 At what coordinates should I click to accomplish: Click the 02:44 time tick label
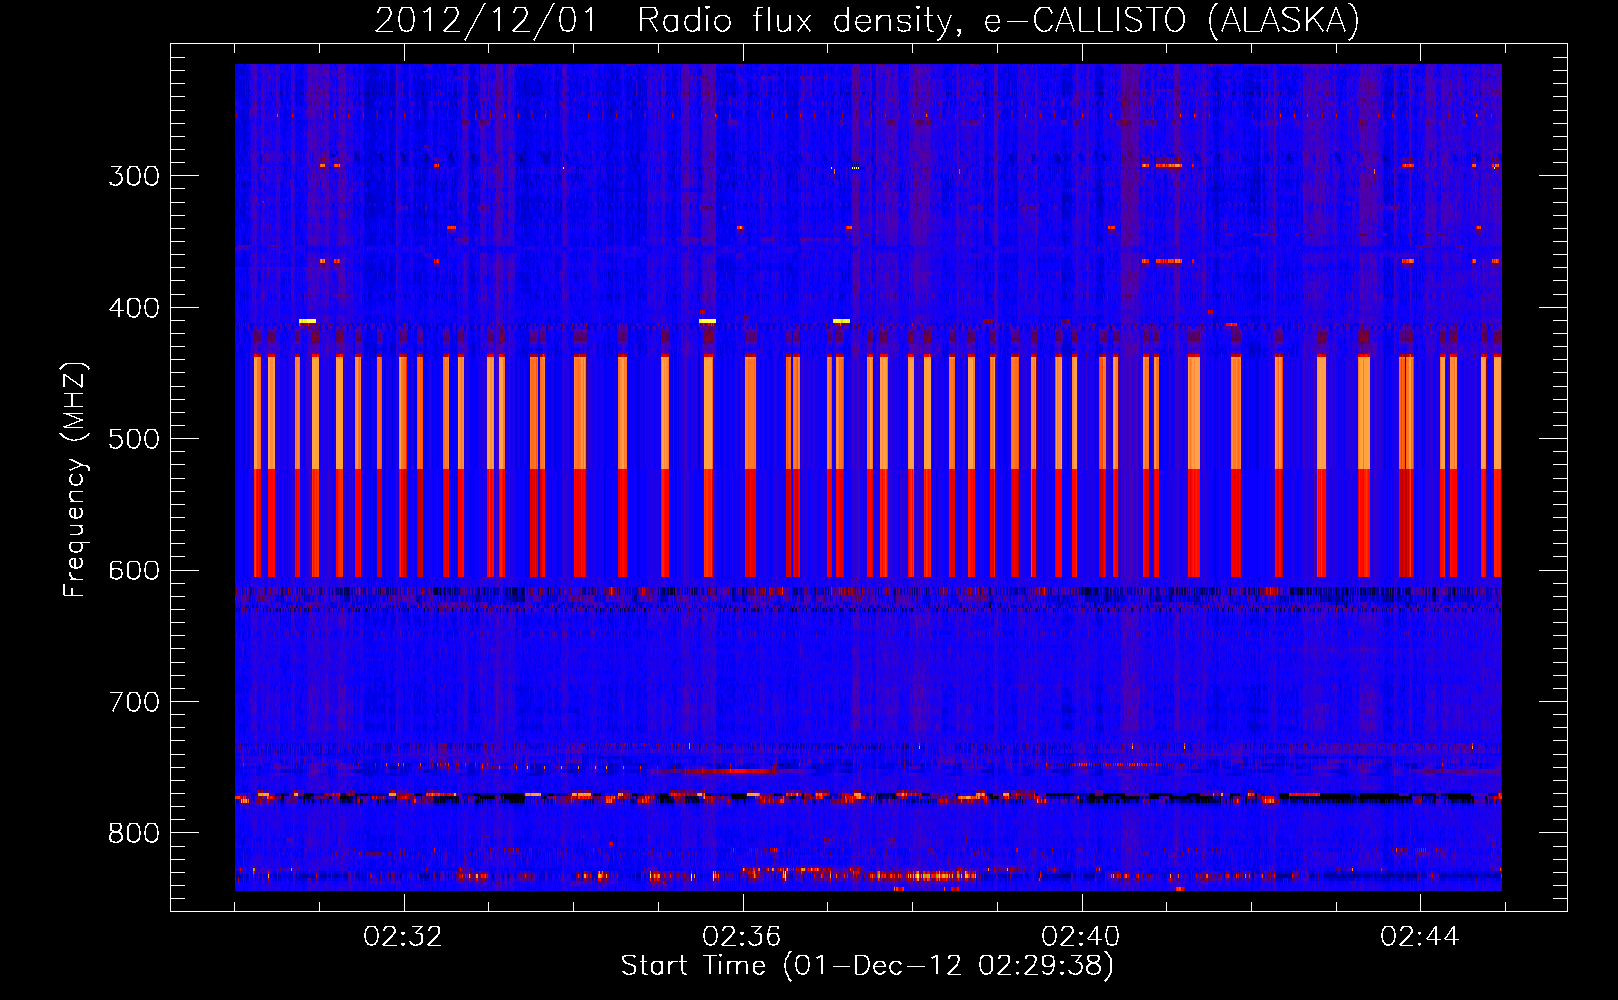coord(1420,937)
